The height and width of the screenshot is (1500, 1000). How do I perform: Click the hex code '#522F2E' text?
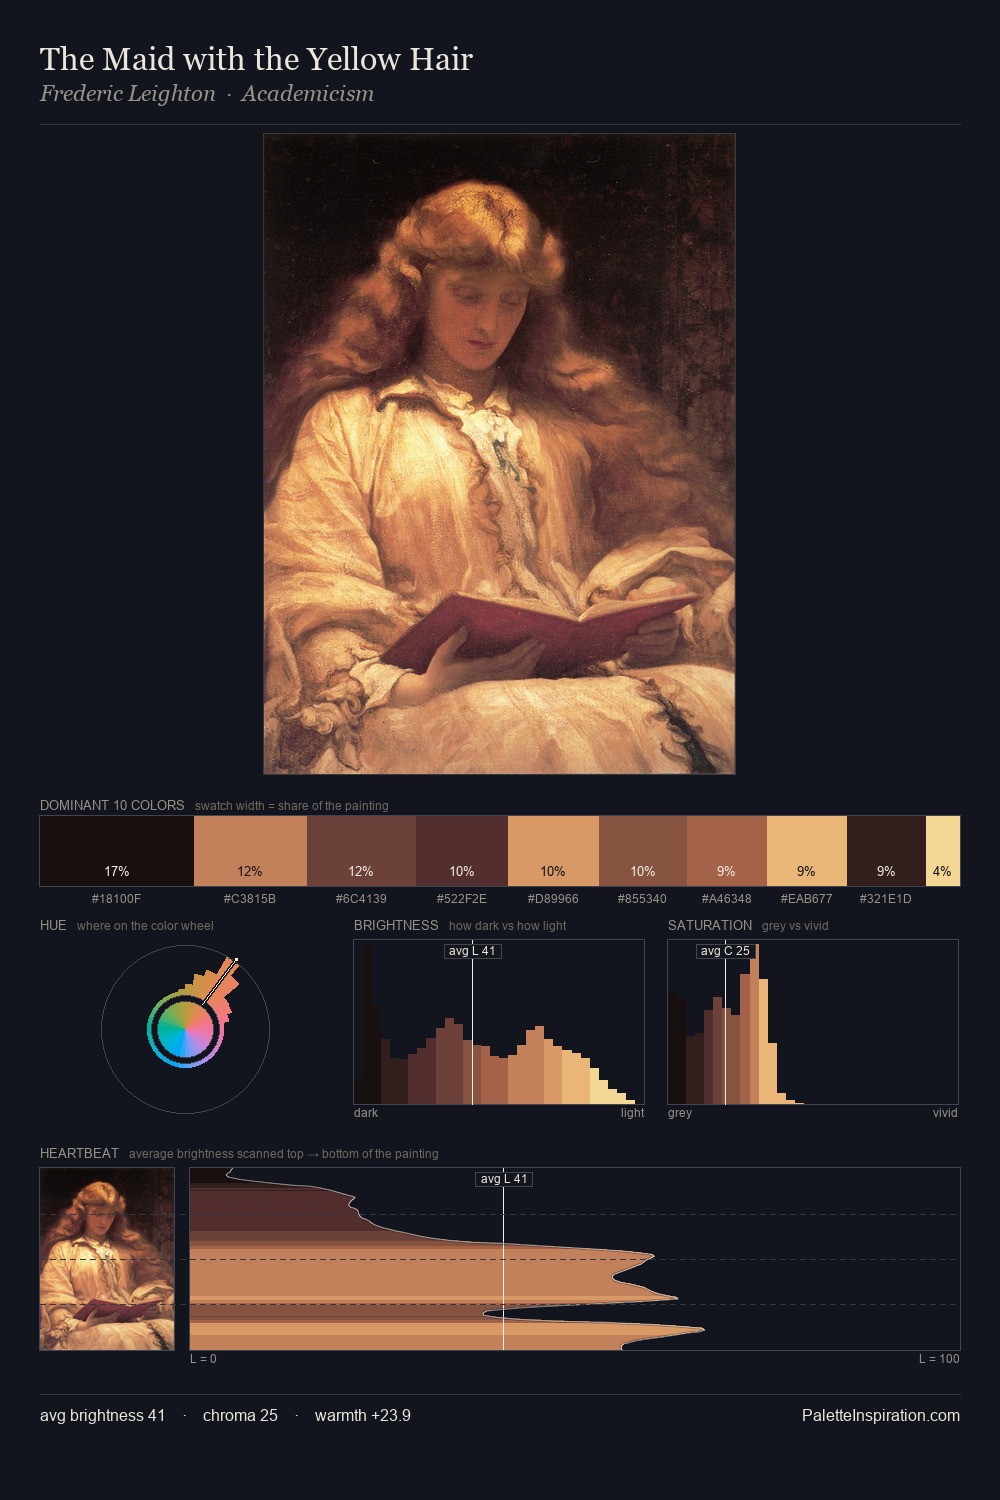tap(462, 899)
